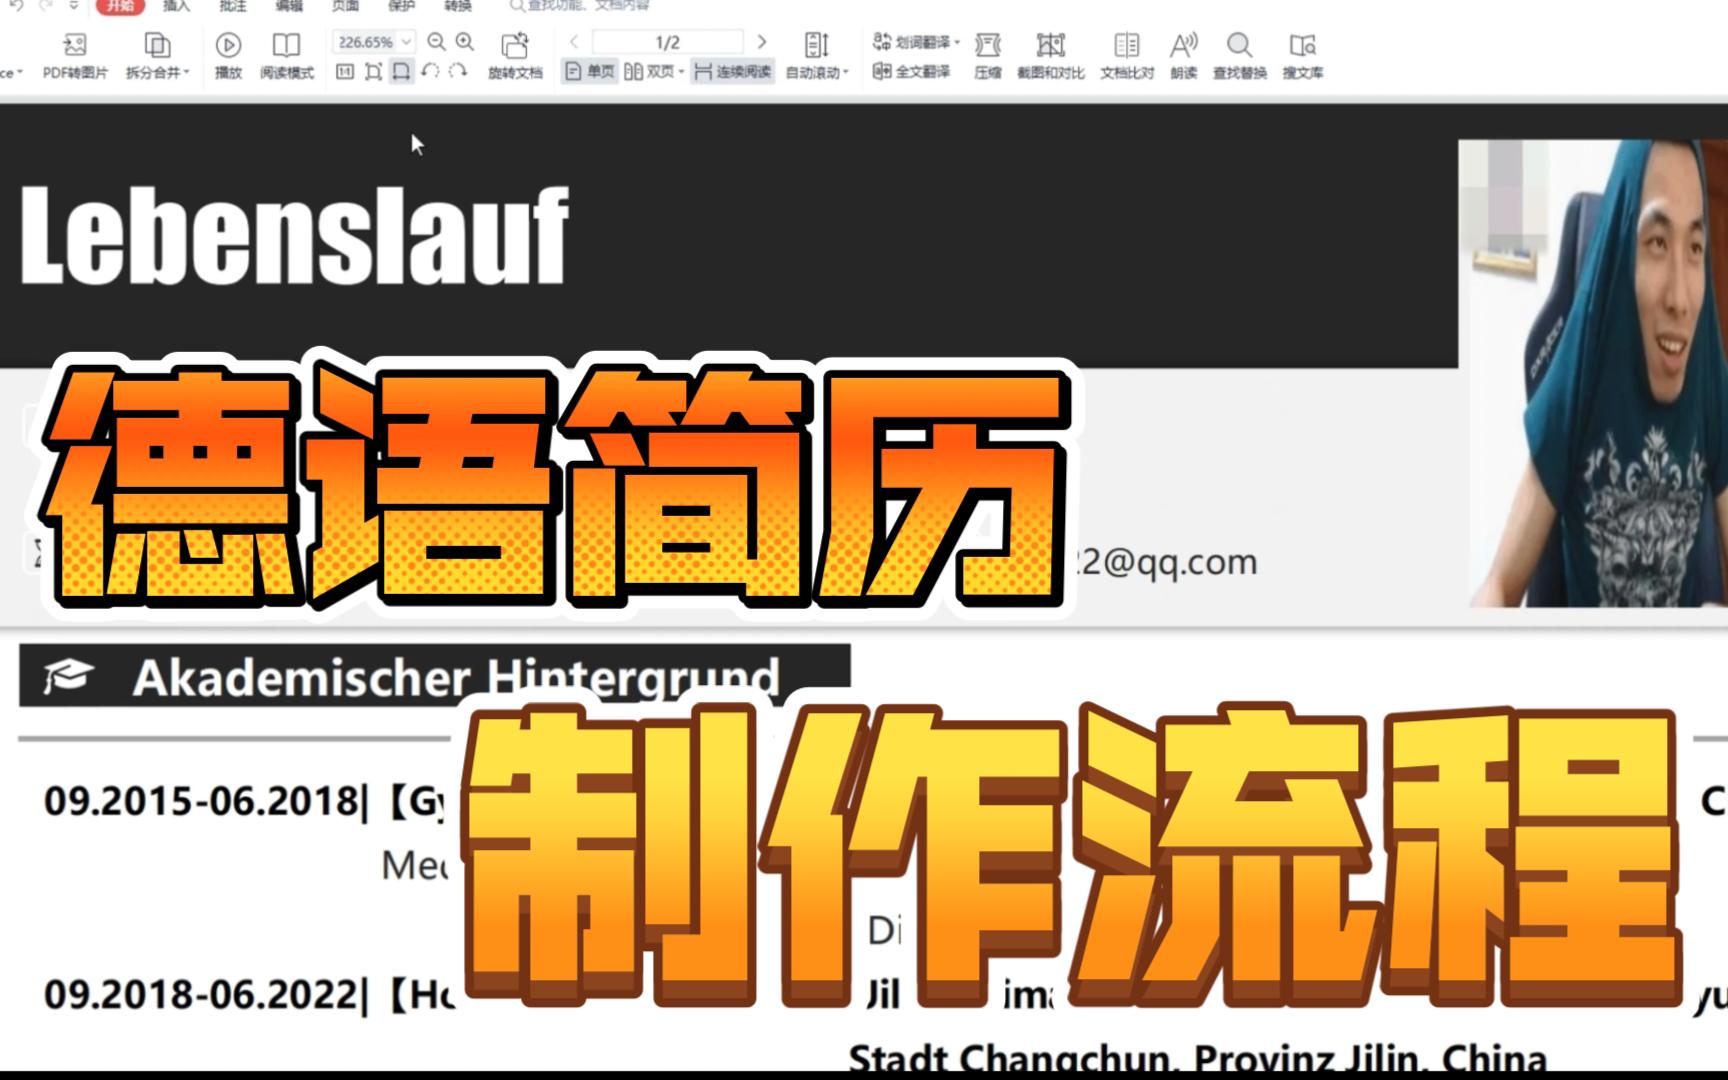The image size is (1728, 1080).
Task: Click the 自动滚动 auto scroll icon
Action: [816, 45]
